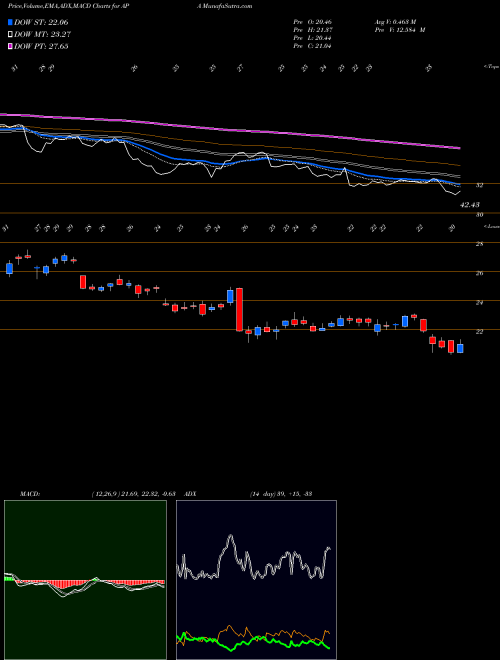Click the Avg V 6.463 M label
This screenshot has width=500, height=660.
click(x=395, y=21)
